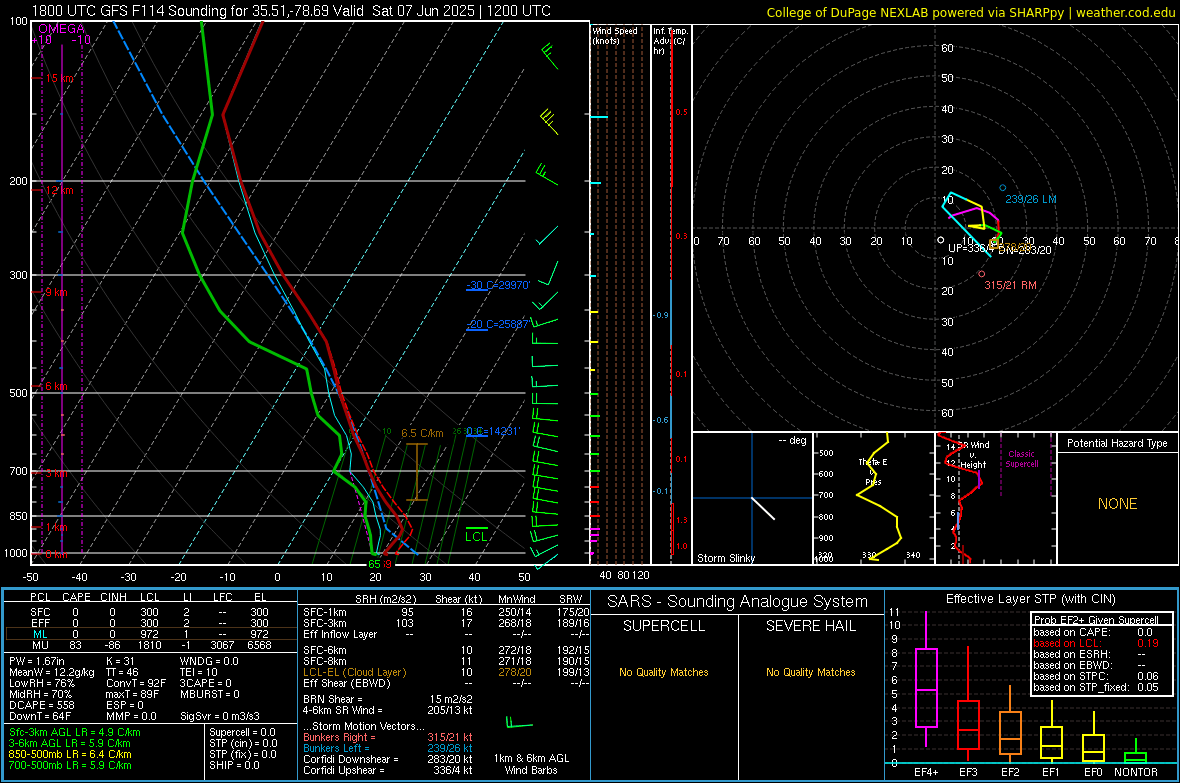Click the blue Bunkers Left vector line
Screen dimensions: 1180x783
coord(388,748)
